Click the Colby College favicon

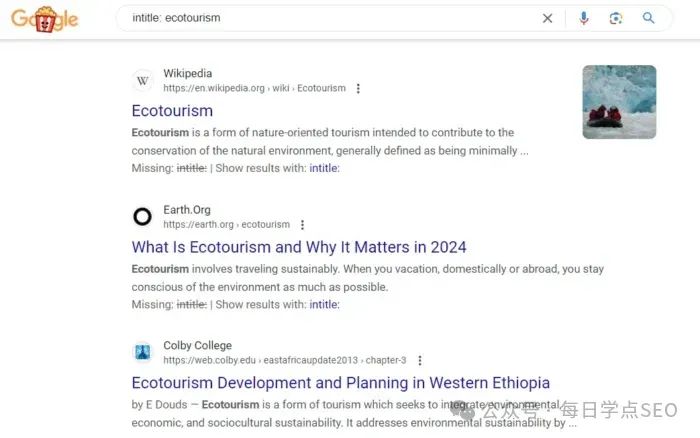point(143,352)
